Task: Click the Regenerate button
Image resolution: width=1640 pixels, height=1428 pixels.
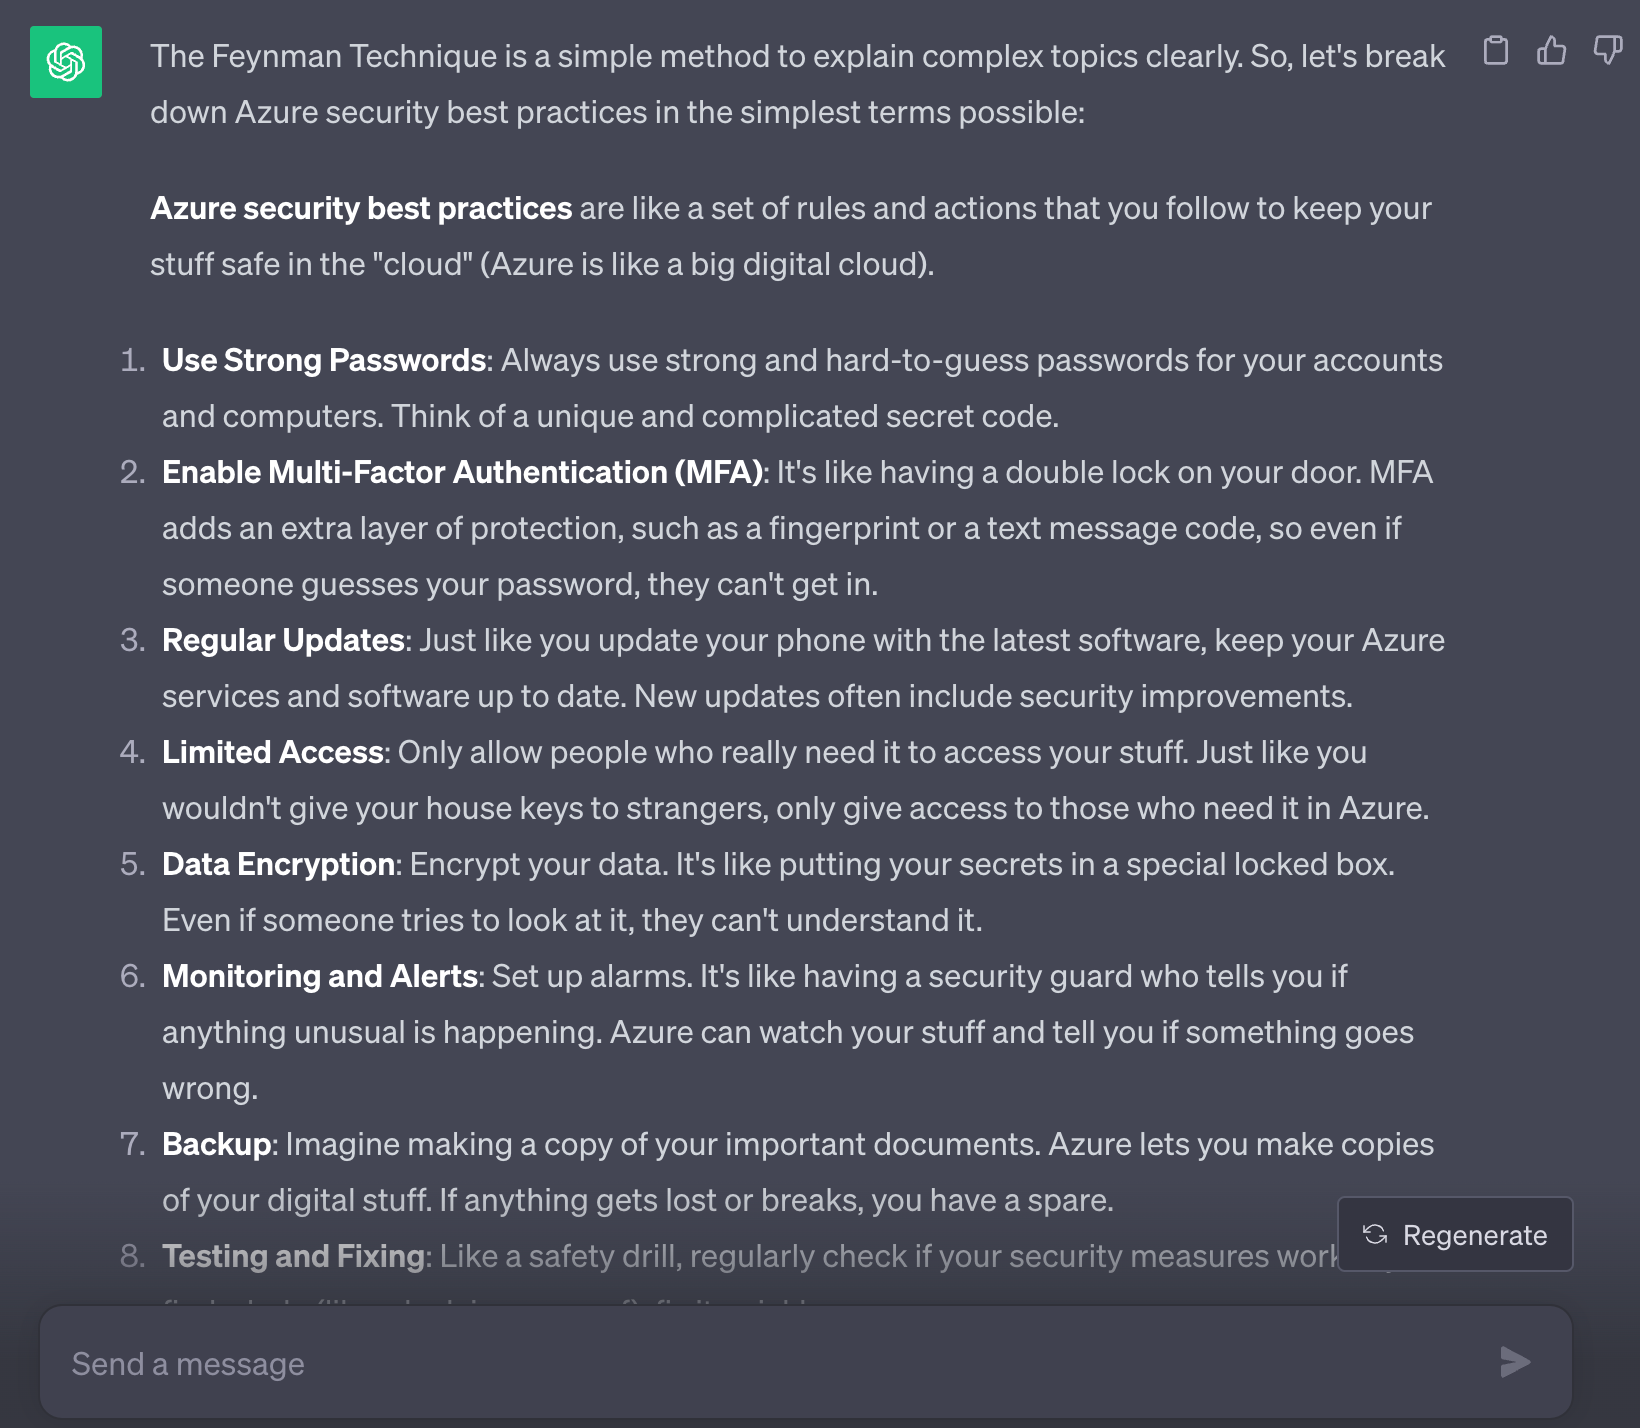Action: click(1455, 1235)
